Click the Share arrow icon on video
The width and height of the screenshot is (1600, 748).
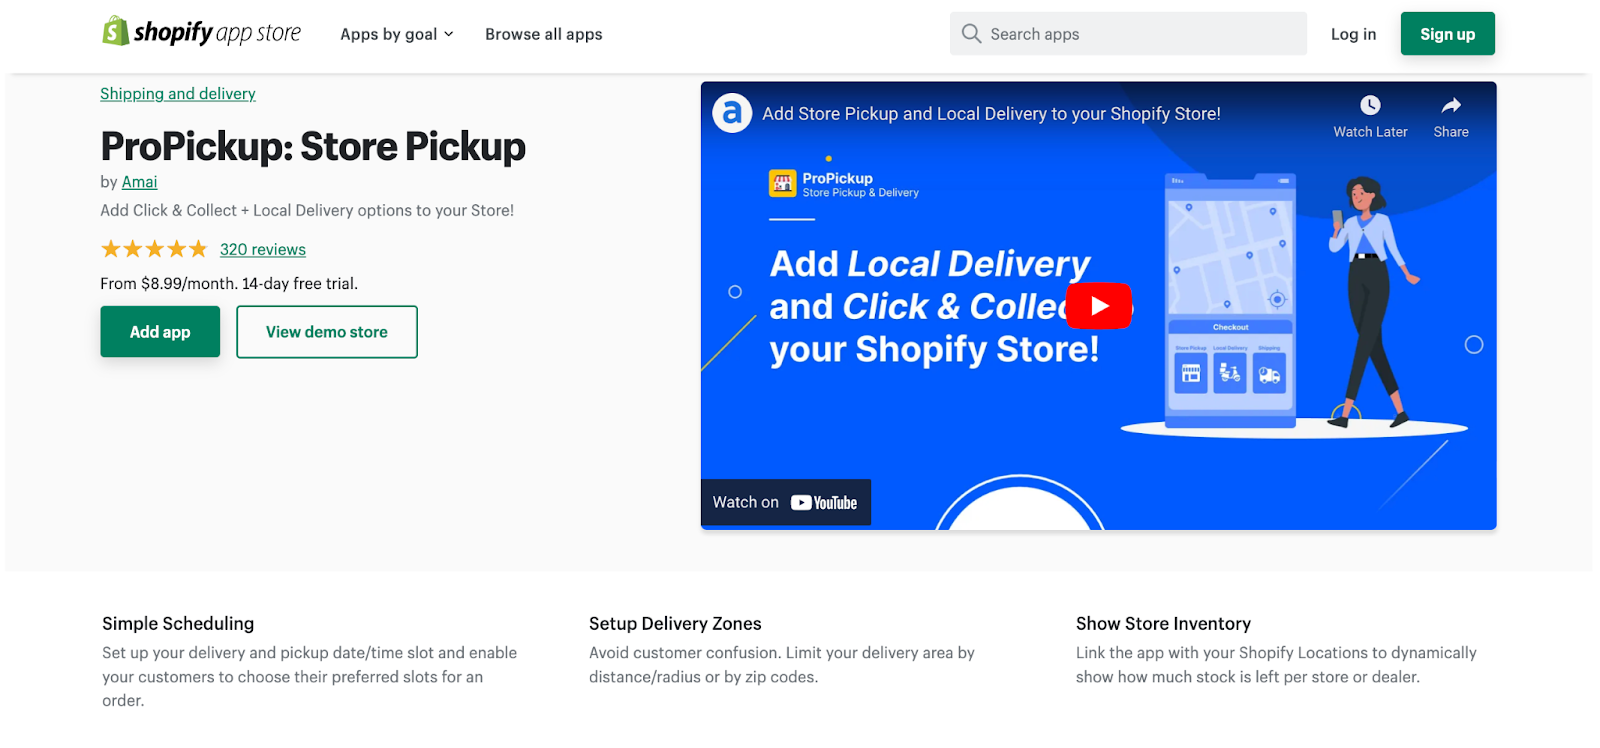[1451, 105]
